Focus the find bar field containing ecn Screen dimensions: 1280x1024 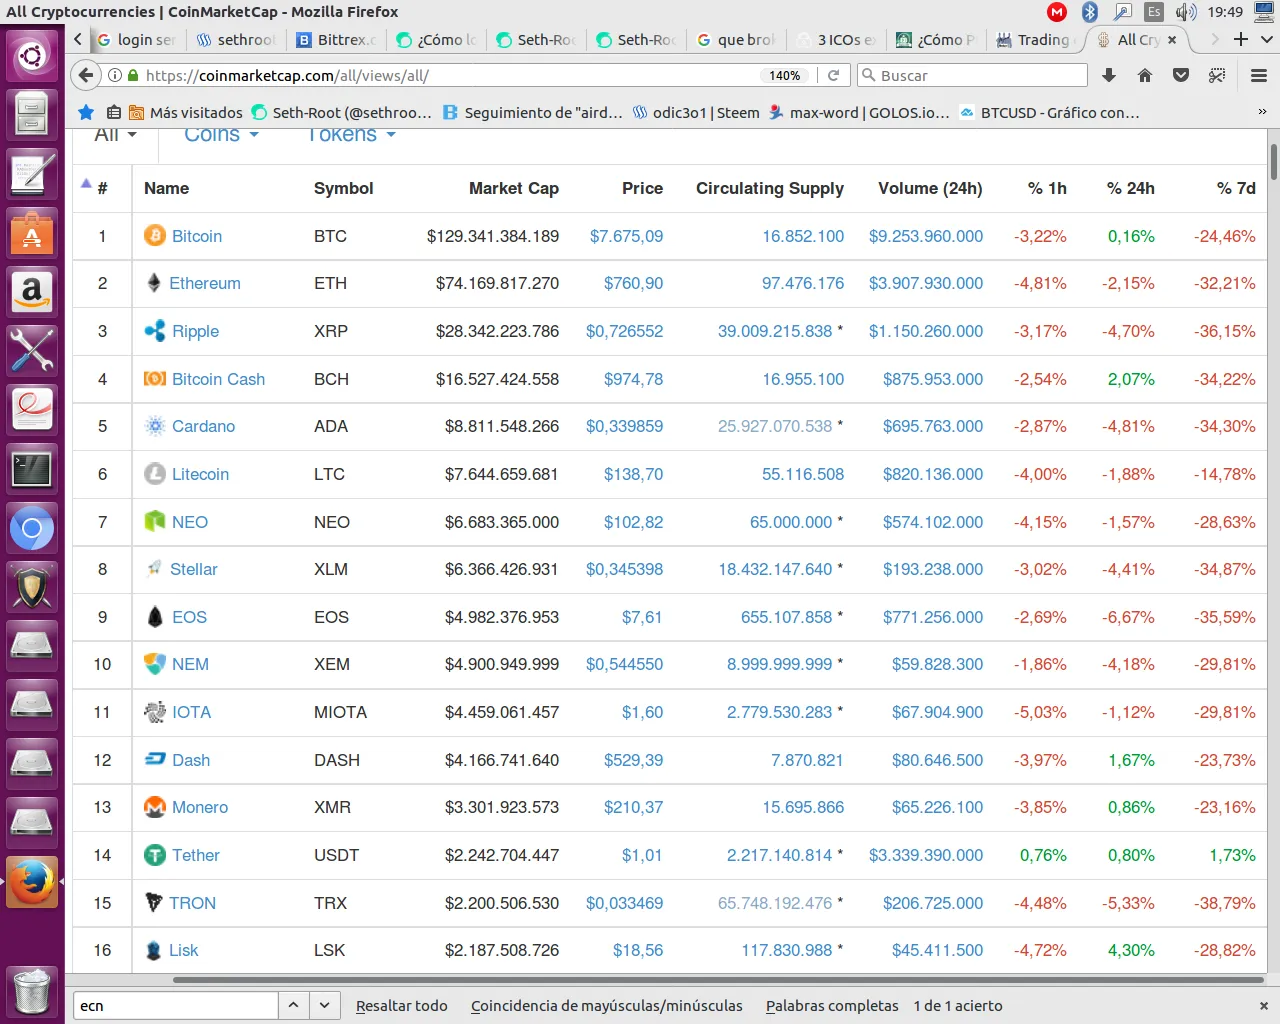point(176,1005)
